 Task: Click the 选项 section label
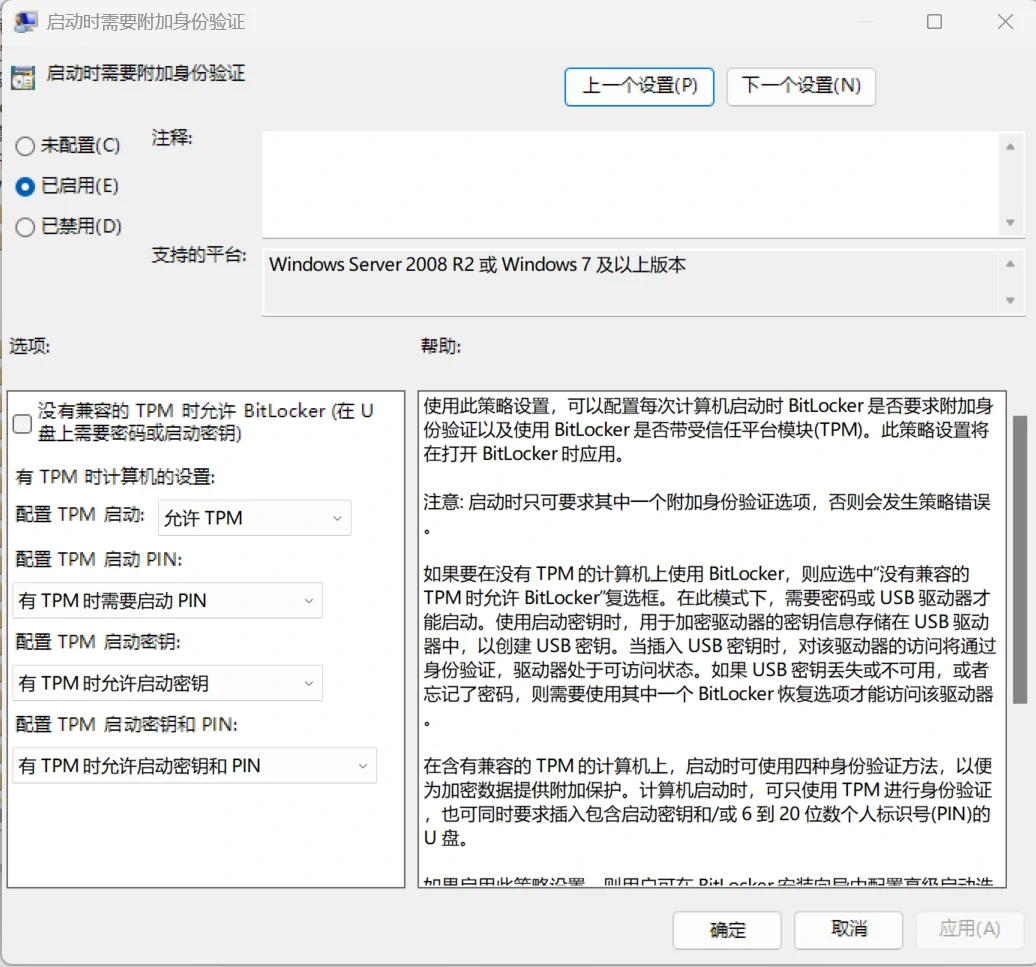click(30, 346)
